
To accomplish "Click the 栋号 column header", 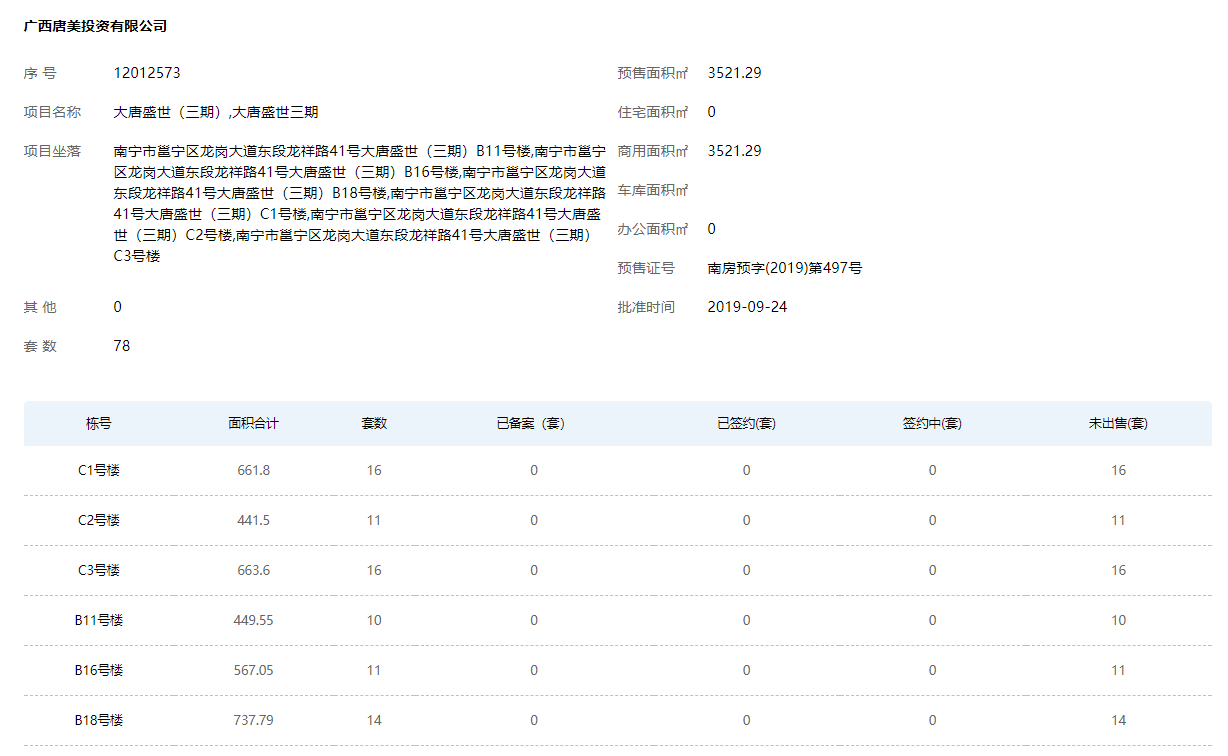I will tap(99, 423).
